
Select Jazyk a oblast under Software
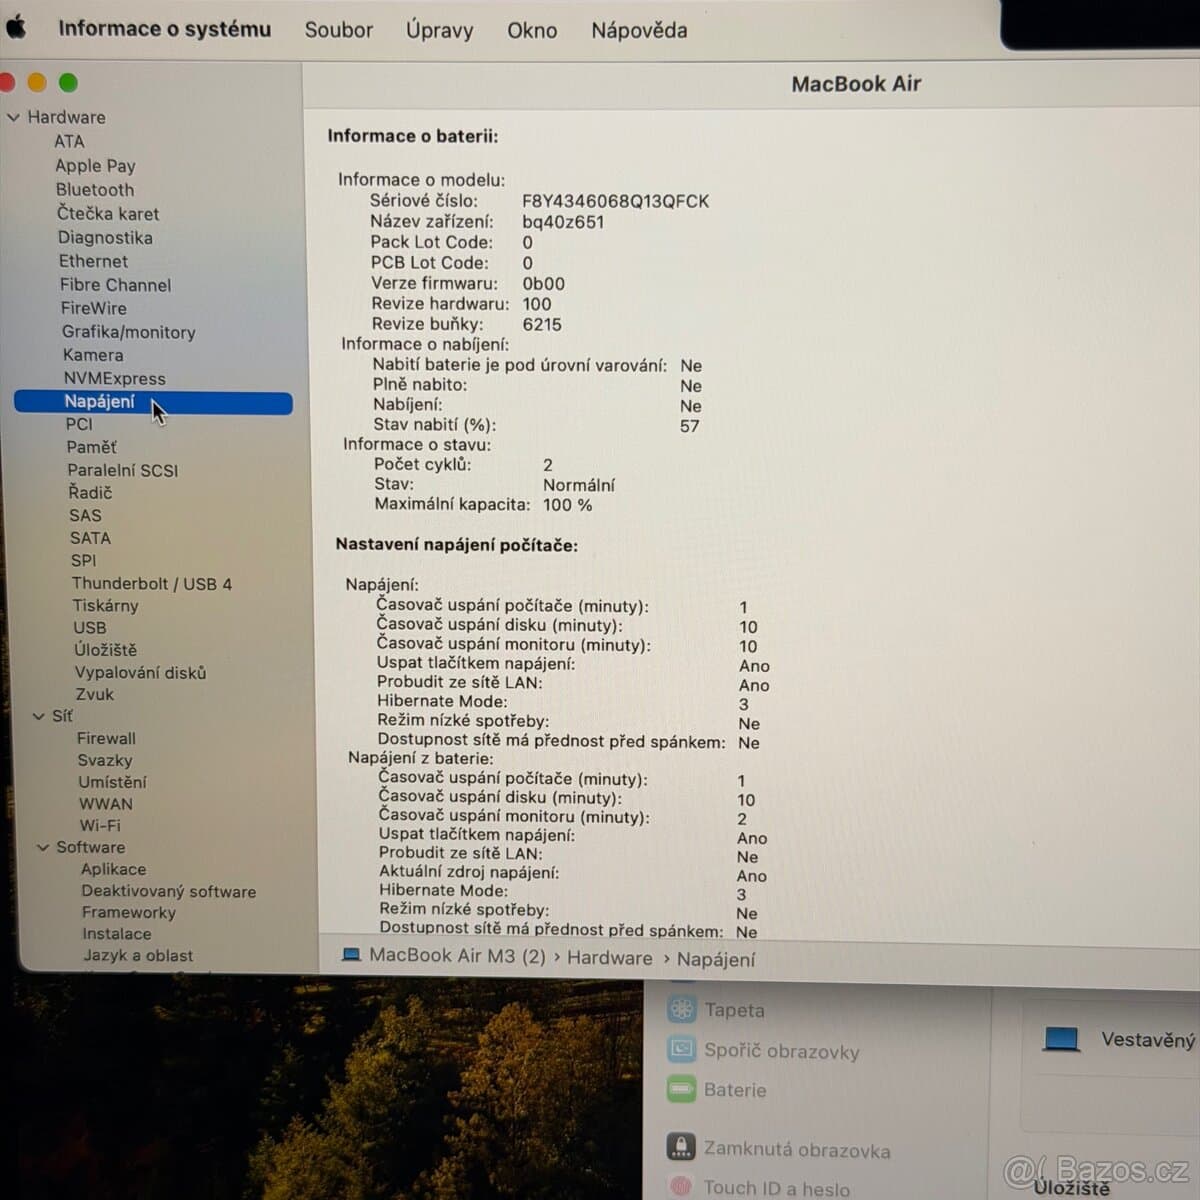138,956
